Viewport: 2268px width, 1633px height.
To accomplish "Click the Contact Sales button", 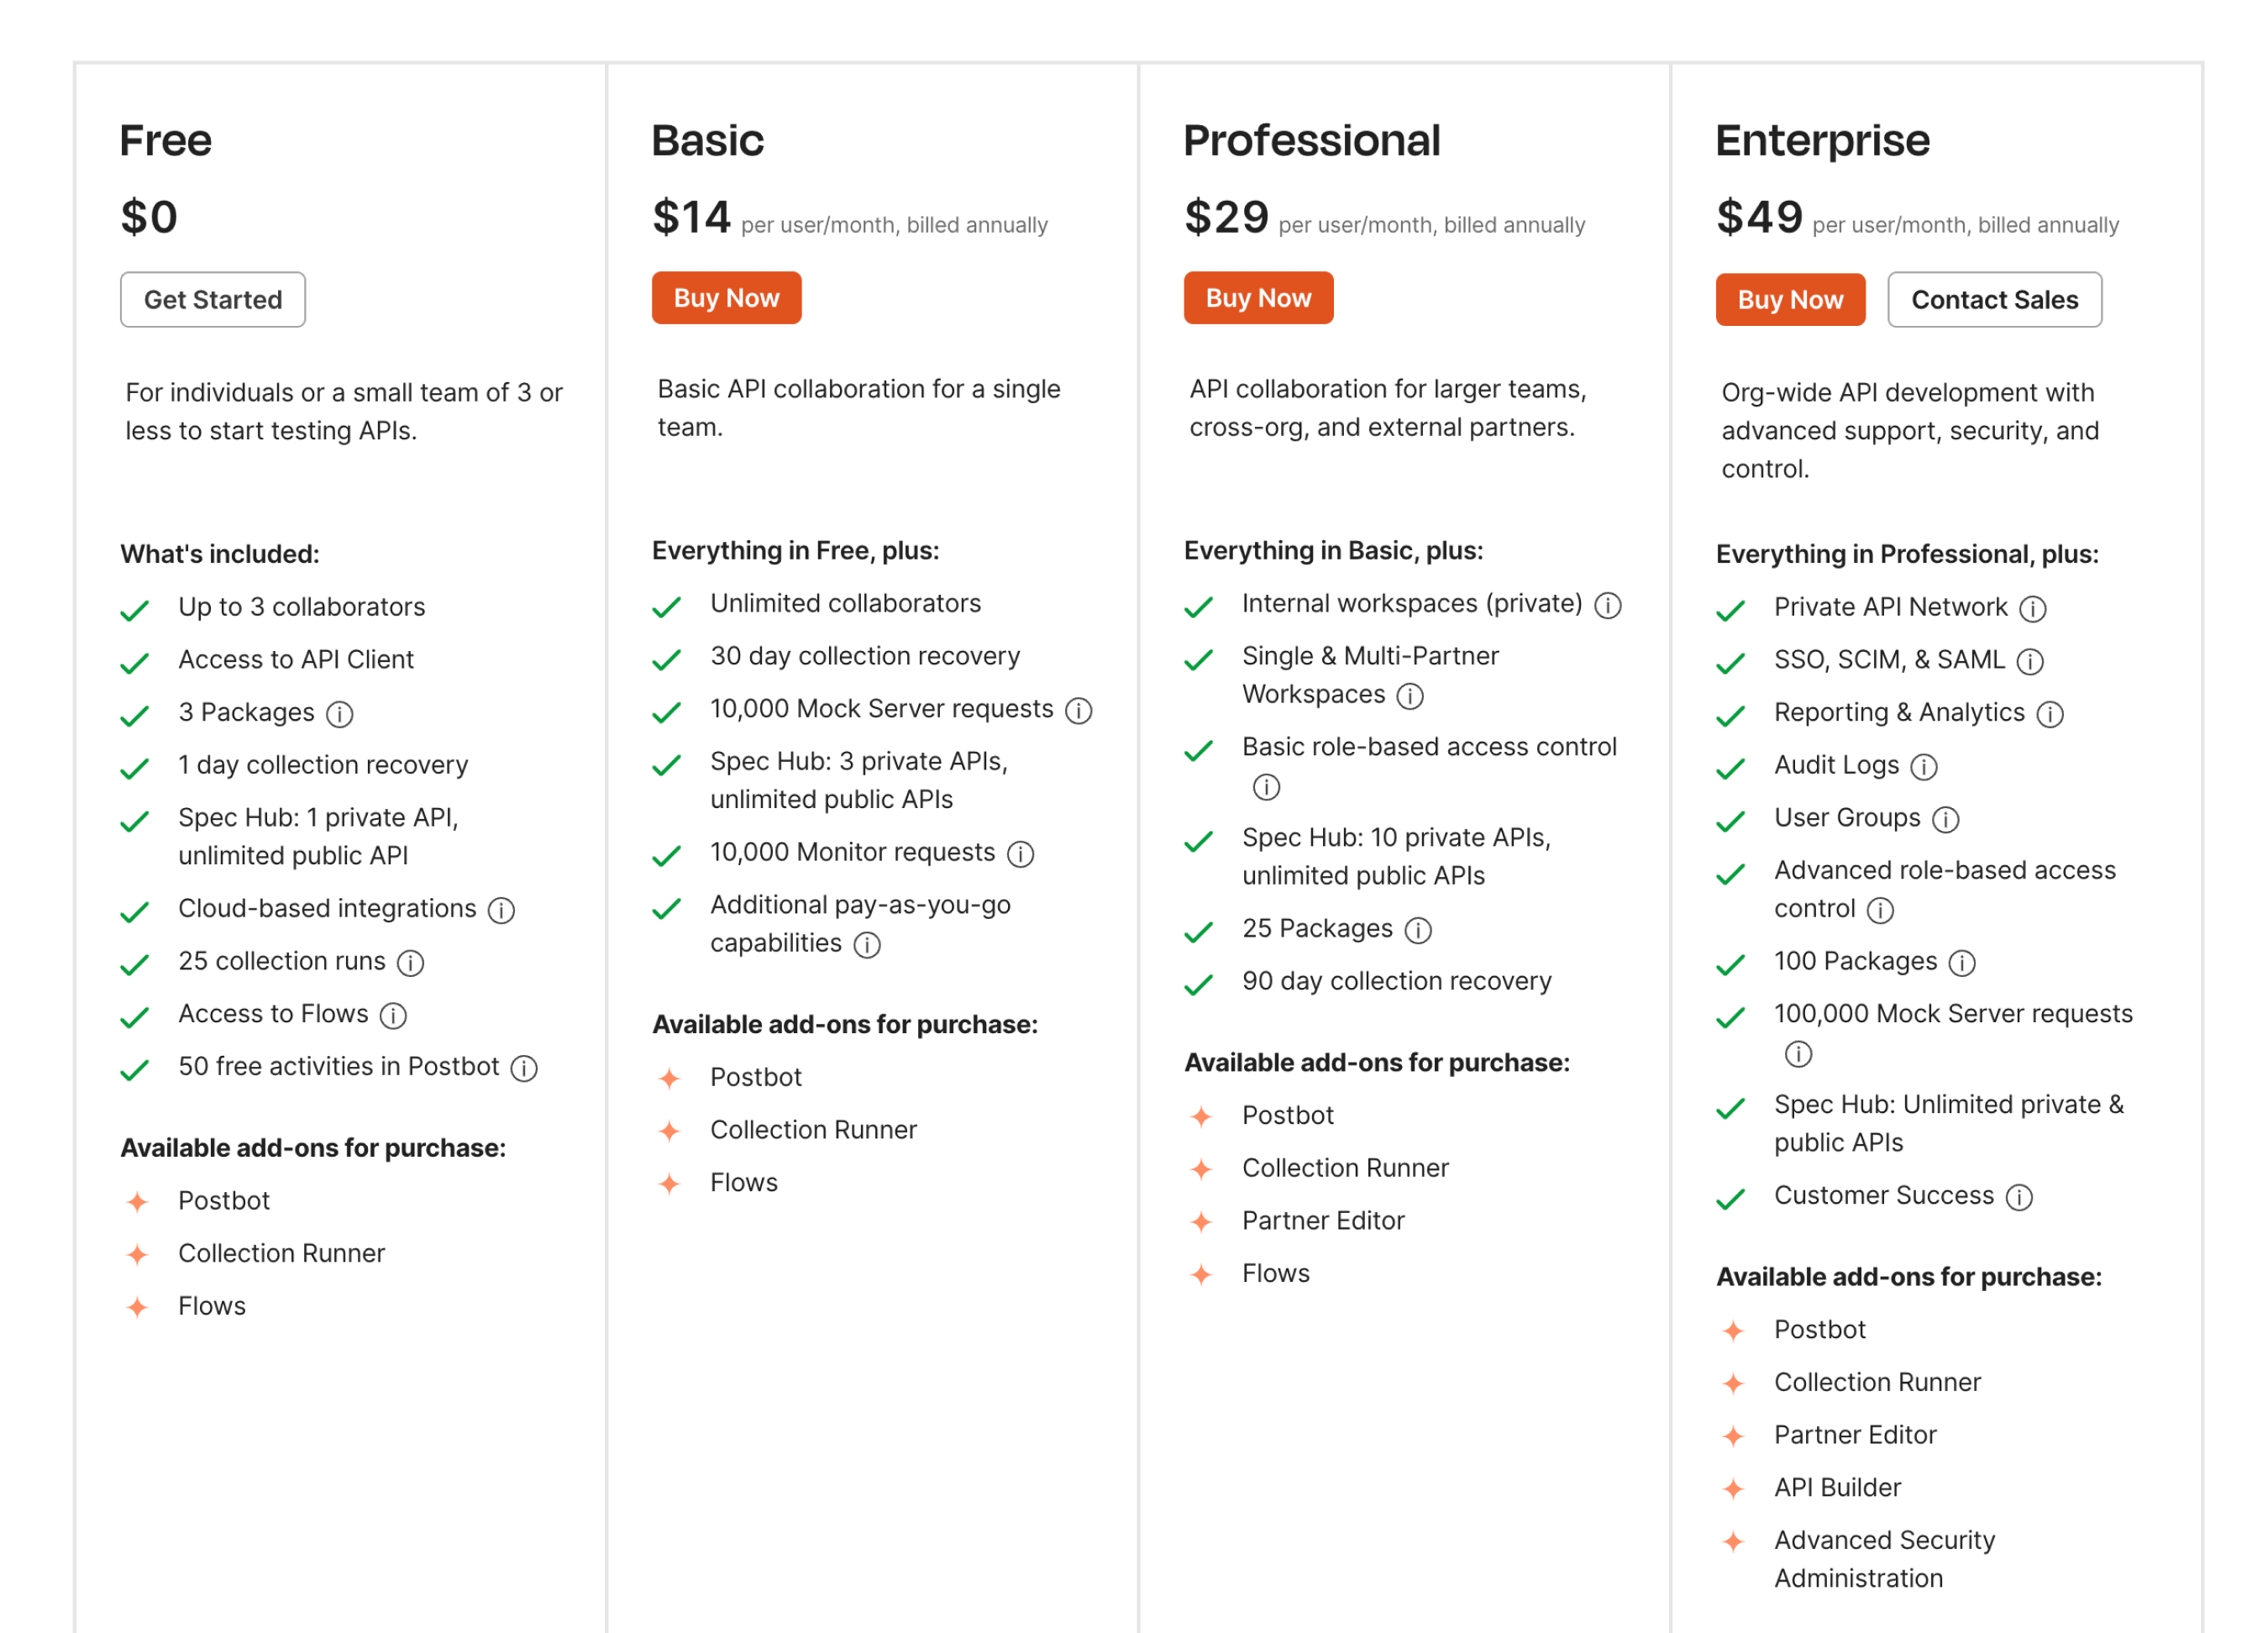I will (1993, 299).
